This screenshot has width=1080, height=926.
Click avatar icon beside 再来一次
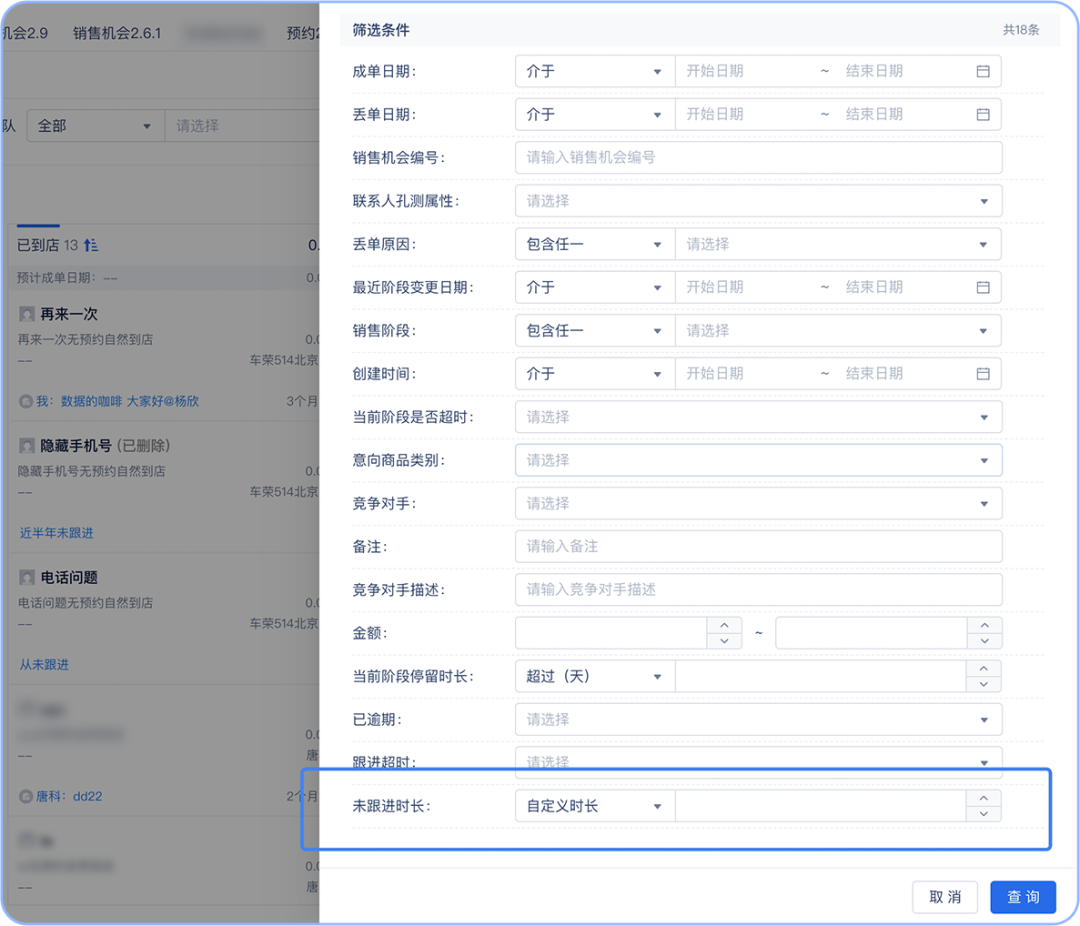(x=27, y=314)
